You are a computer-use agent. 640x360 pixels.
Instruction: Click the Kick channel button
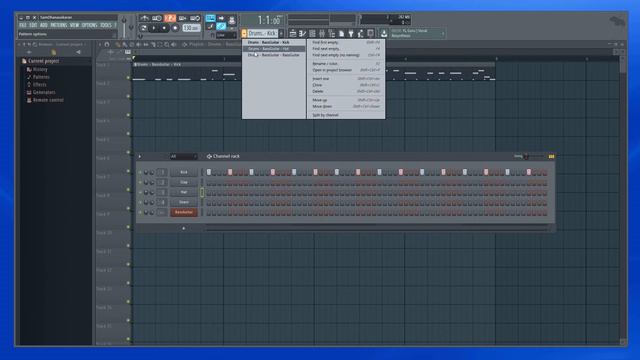(184, 172)
